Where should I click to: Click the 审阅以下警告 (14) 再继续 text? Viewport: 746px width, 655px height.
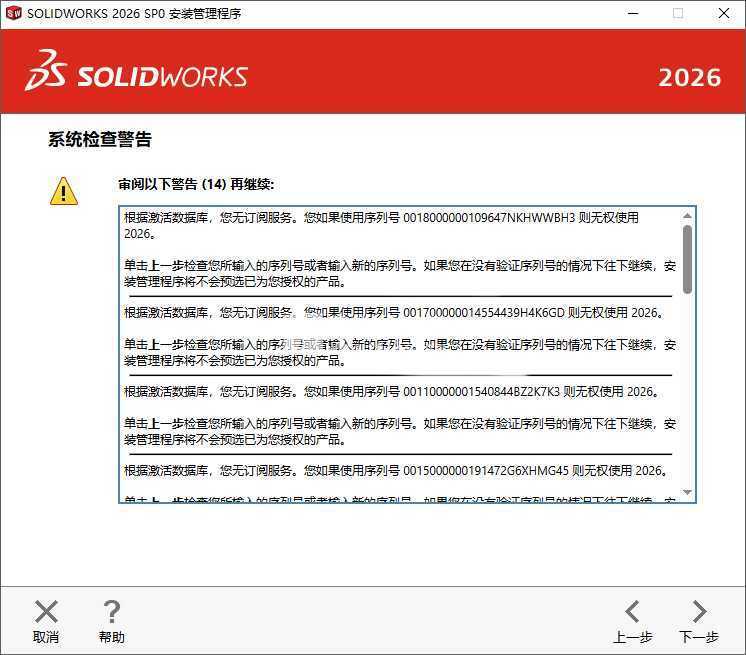(195, 184)
